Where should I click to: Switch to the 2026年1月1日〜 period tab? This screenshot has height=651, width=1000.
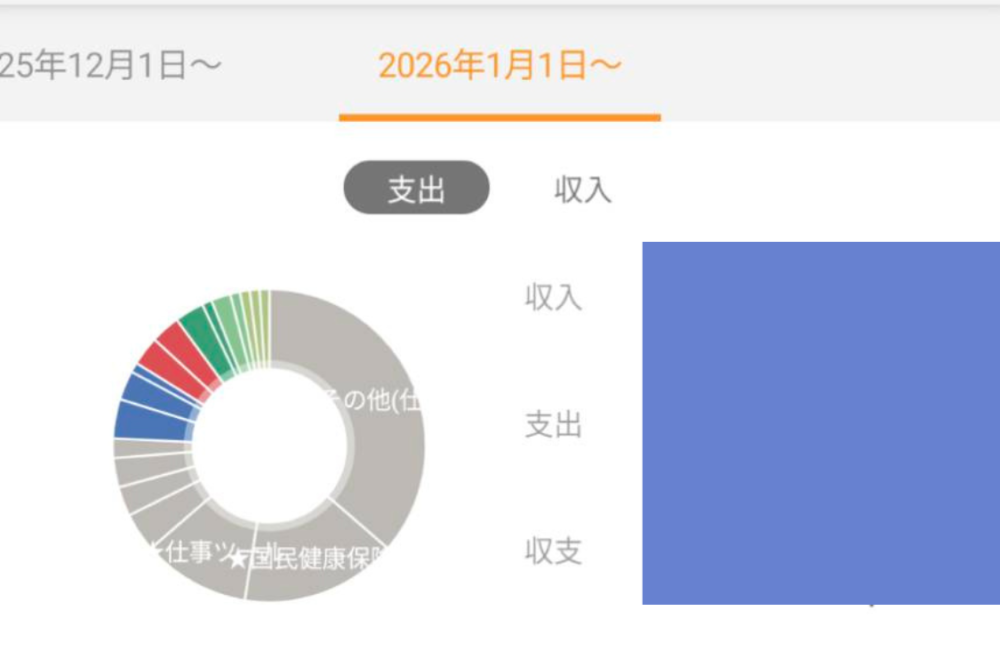point(499,66)
